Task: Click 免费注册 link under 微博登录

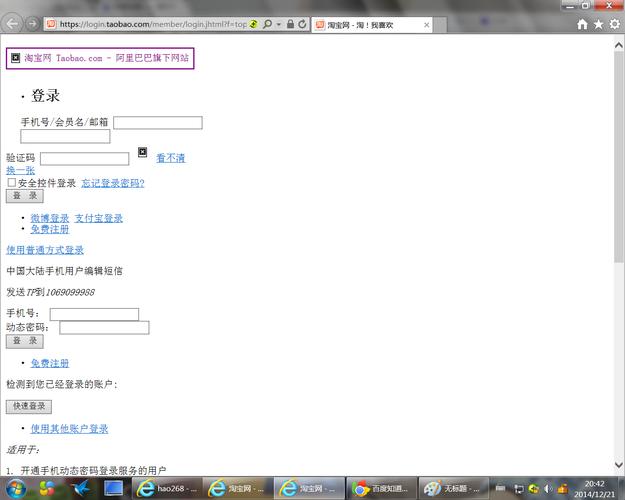Action: coord(50,229)
